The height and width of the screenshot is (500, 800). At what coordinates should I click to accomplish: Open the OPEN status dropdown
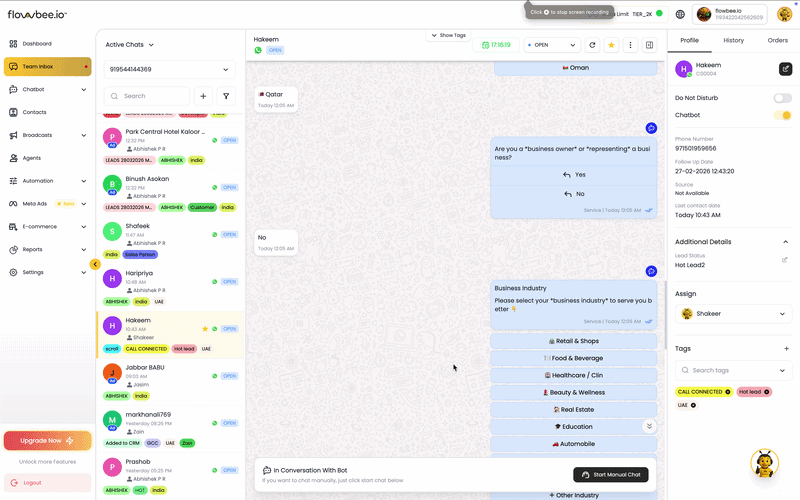tap(551, 45)
